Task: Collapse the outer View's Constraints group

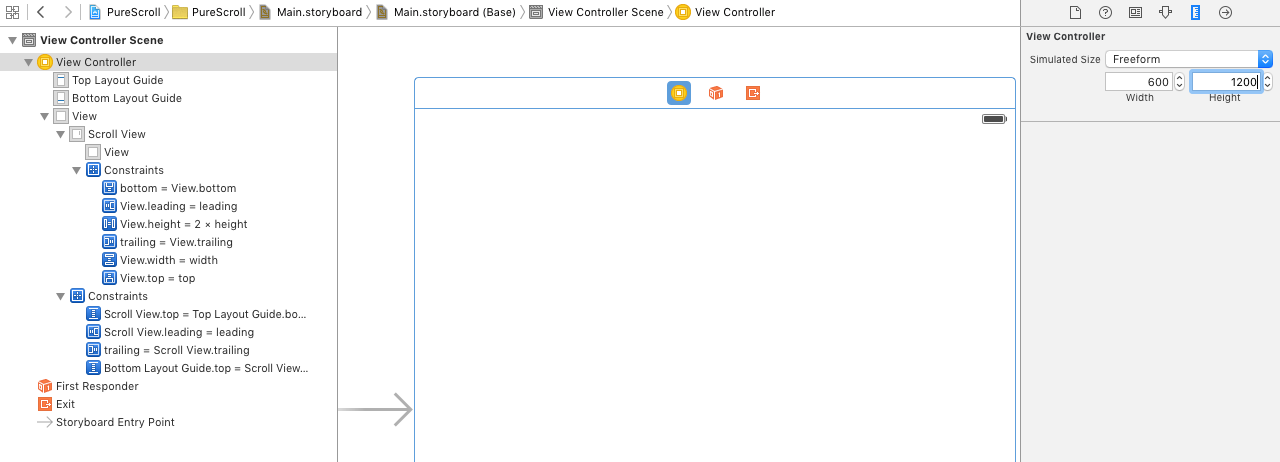Action: [x=60, y=296]
